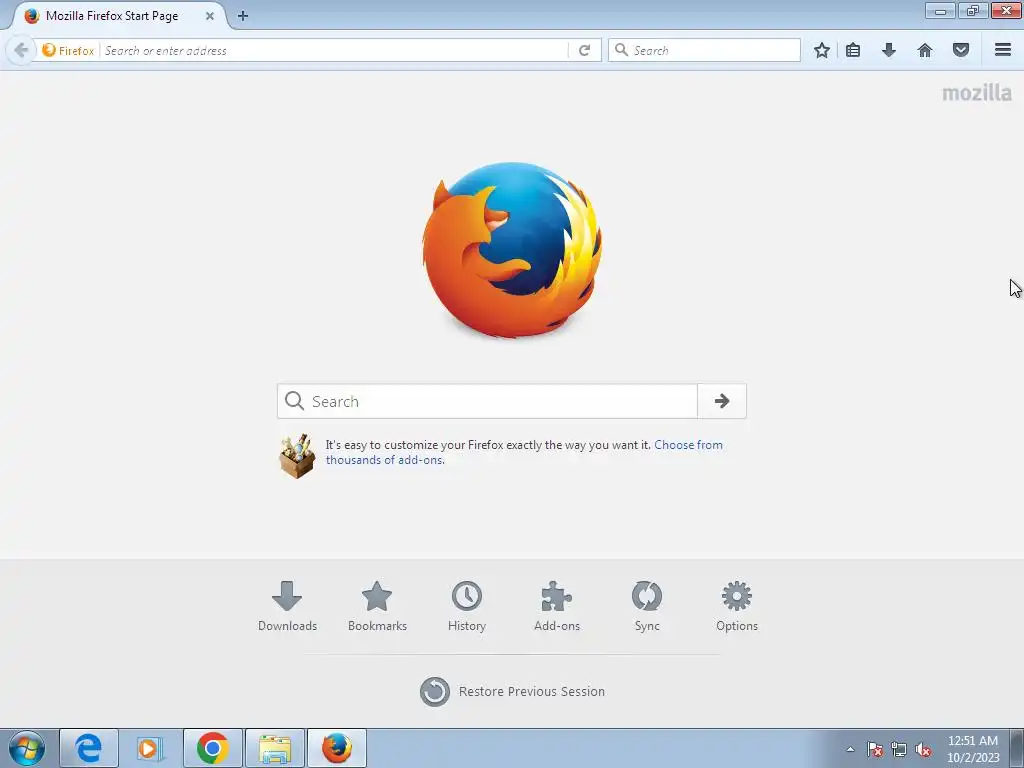Launch Google Chrome from taskbar
This screenshot has width=1024, height=768.
[212, 748]
